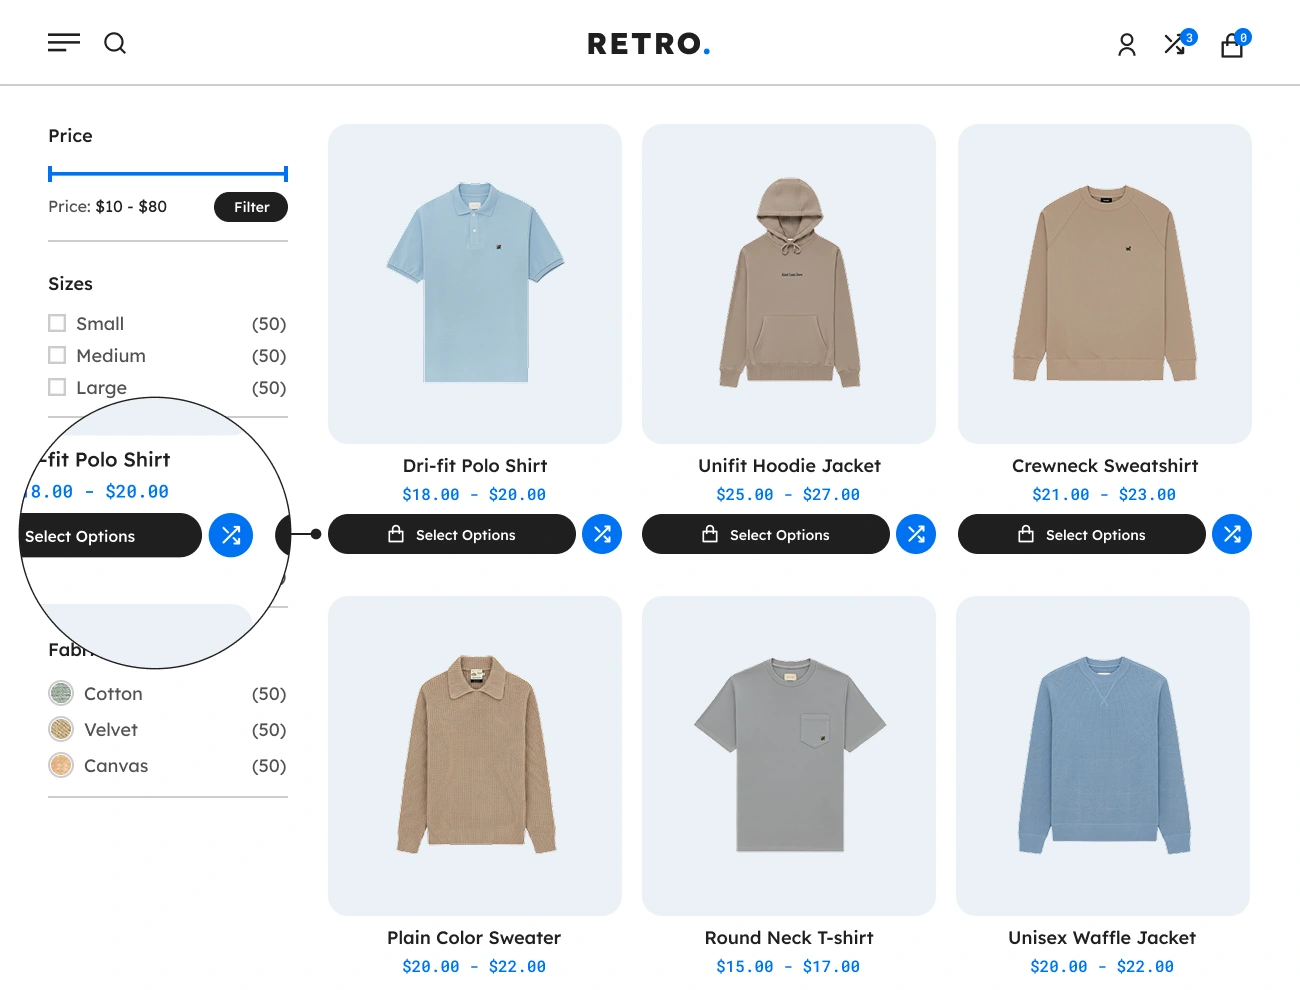
Task: Click the Unifit Hoodie Jacket title
Action: click(x=789, y=466)
